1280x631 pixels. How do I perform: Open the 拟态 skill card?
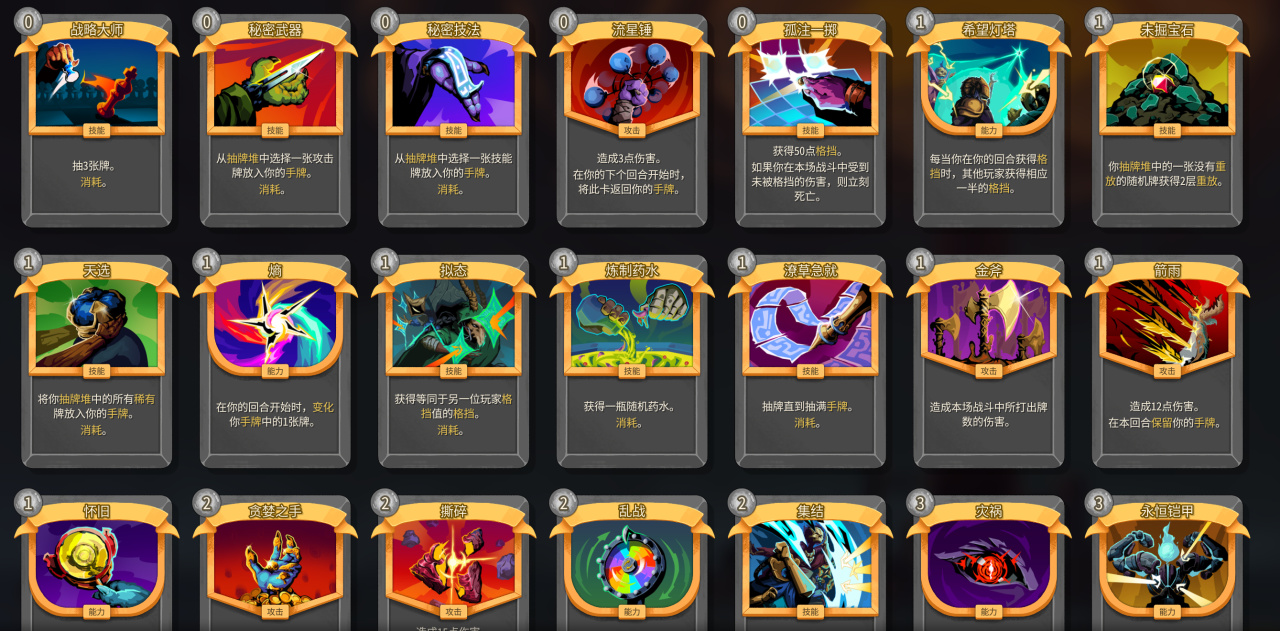coord(454,359)
